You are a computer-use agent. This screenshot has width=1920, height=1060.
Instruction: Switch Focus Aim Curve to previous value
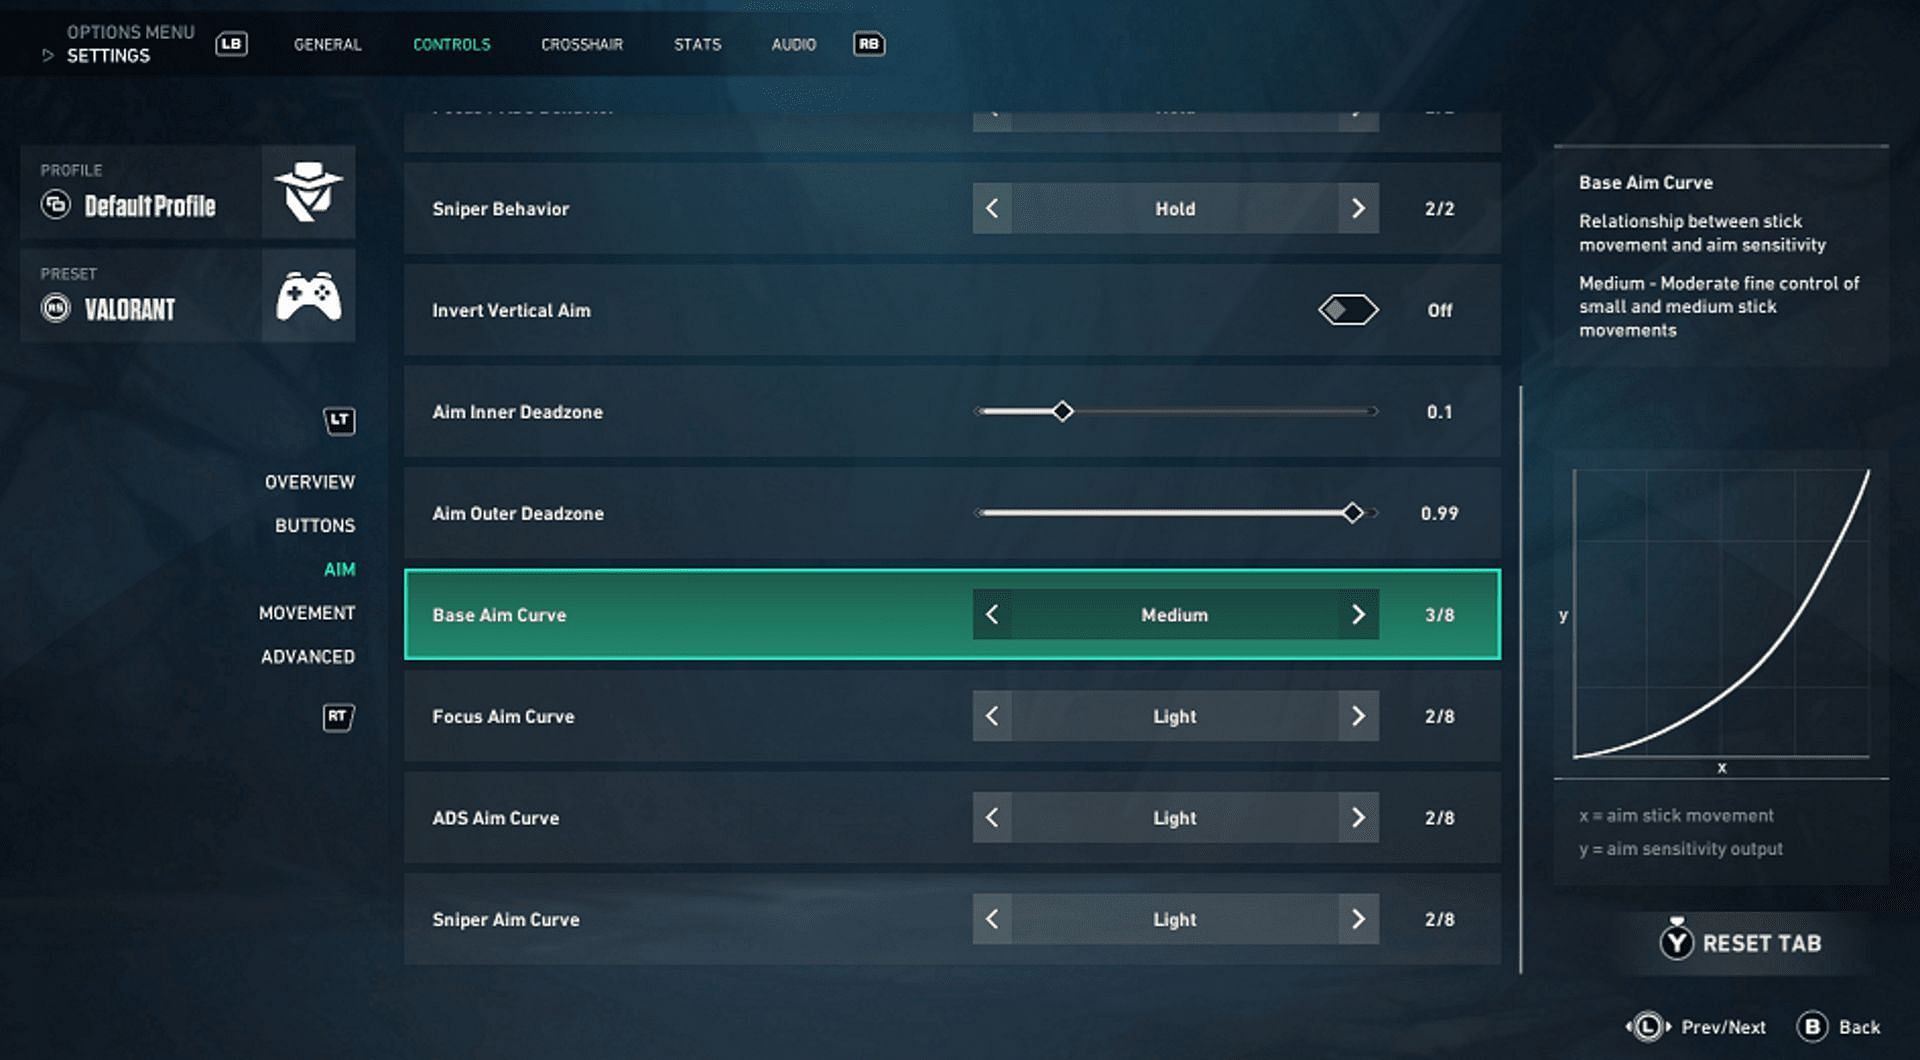coord(992,716)
